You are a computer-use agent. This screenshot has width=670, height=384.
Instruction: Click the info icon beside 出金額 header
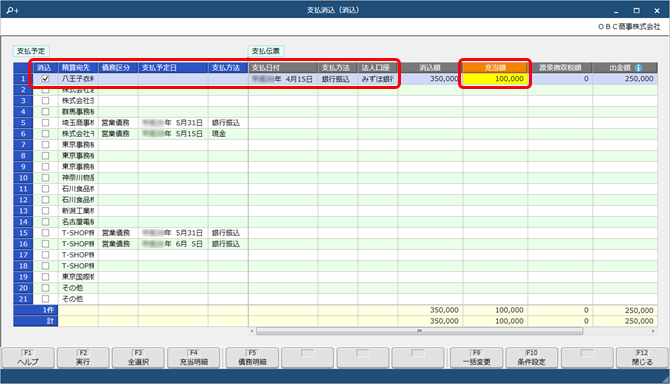coord(638,67)
